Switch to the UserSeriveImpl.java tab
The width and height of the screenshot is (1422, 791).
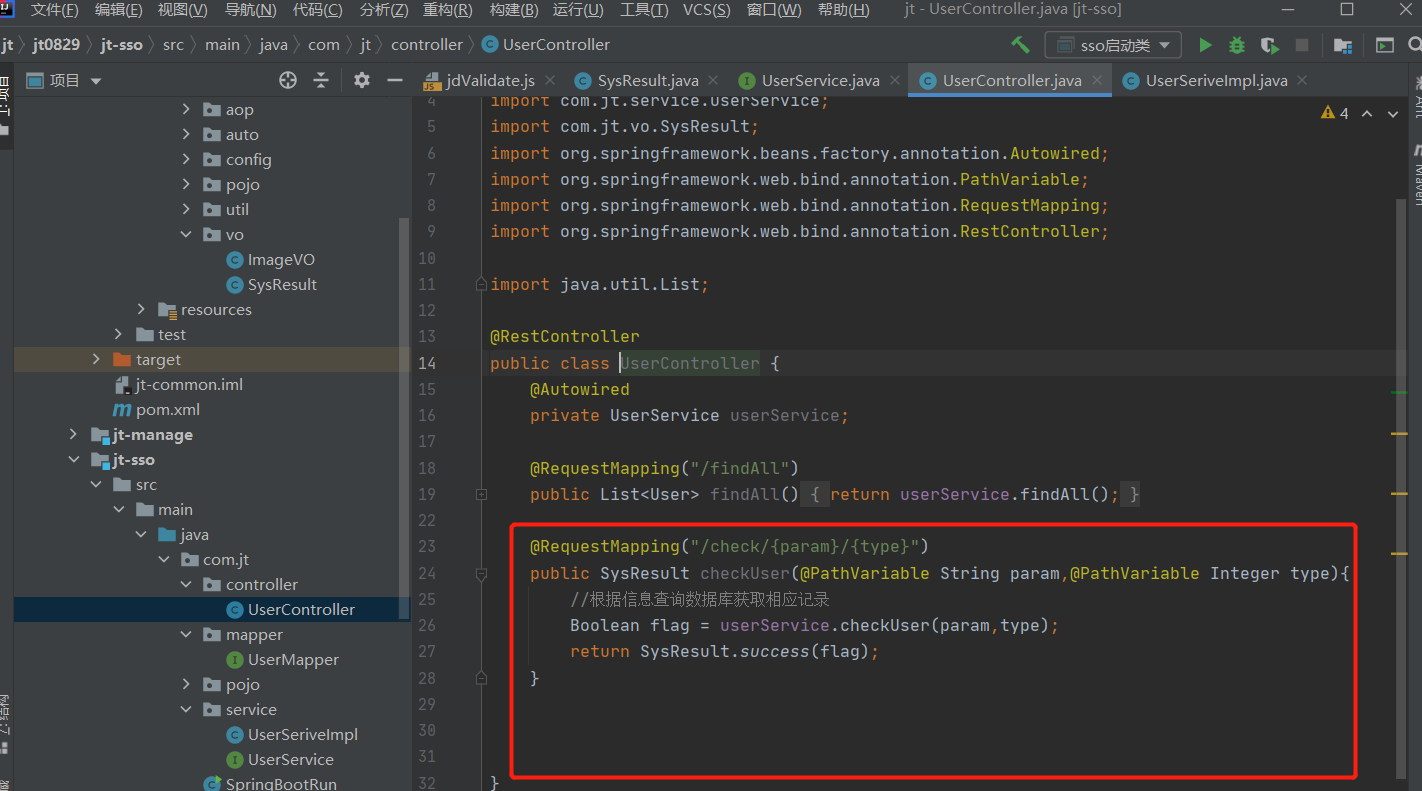[1216, 80]
